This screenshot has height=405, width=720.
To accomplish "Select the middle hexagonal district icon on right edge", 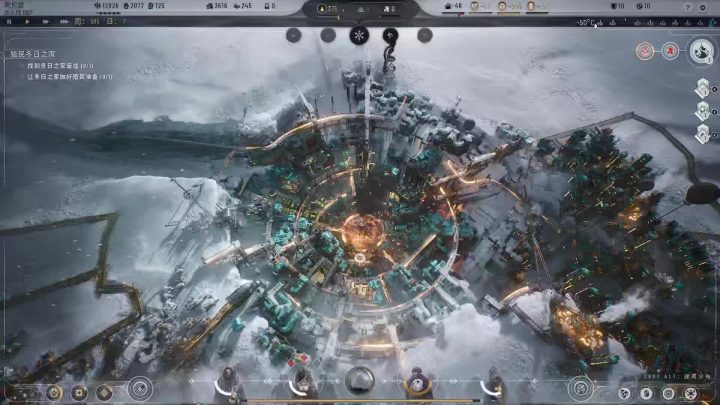I will click(703, 112).
